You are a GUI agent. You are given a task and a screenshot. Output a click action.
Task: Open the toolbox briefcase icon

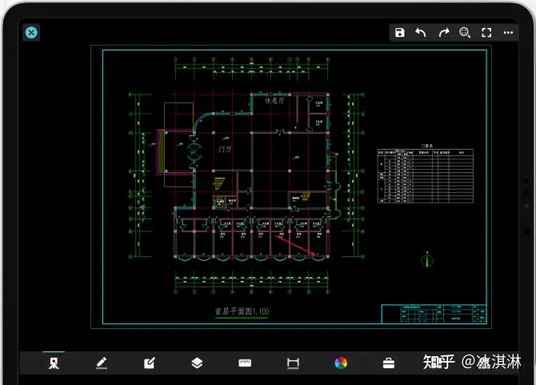point(389,363)
